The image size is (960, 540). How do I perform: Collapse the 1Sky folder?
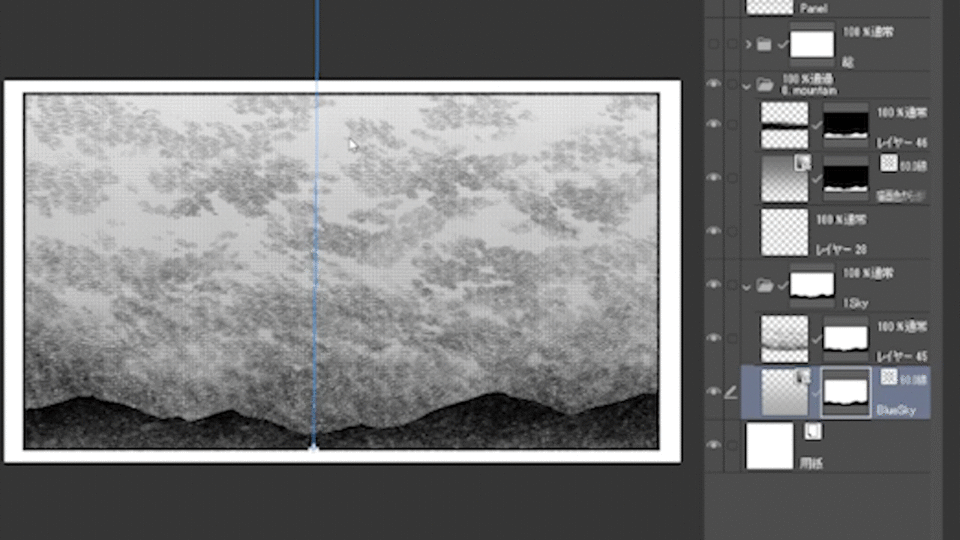(x=746, y=287)
